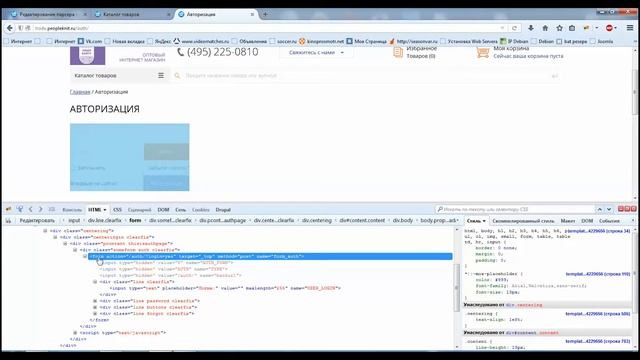The image size is (640, 360).
Task: Open the Firebug Cookies panel tab
Action: pos(201,209)
